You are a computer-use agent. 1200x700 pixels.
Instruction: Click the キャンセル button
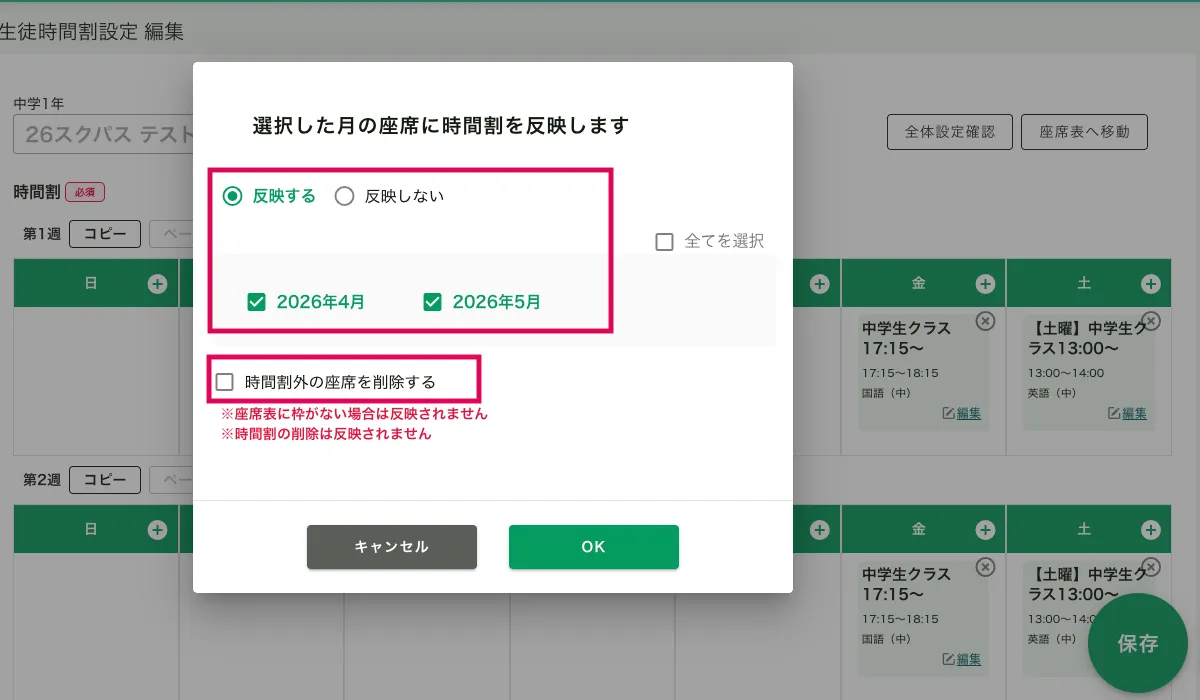(391, 547)
